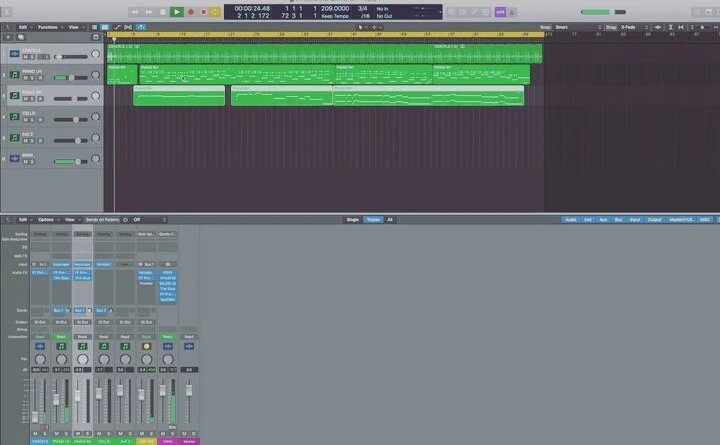Open the Sends on Faders Off dropdown
This screenshot has height=445, width=720.
point(150,220)
